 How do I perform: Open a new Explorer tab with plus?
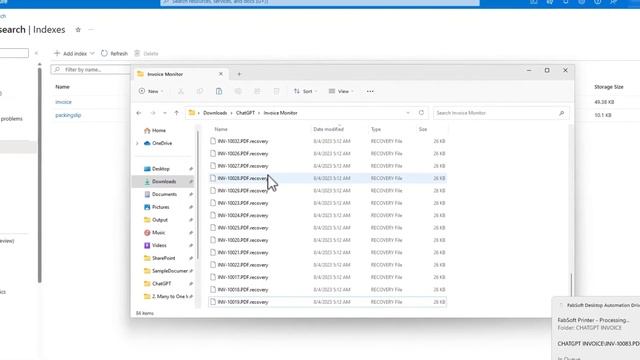tap(239, 74)
